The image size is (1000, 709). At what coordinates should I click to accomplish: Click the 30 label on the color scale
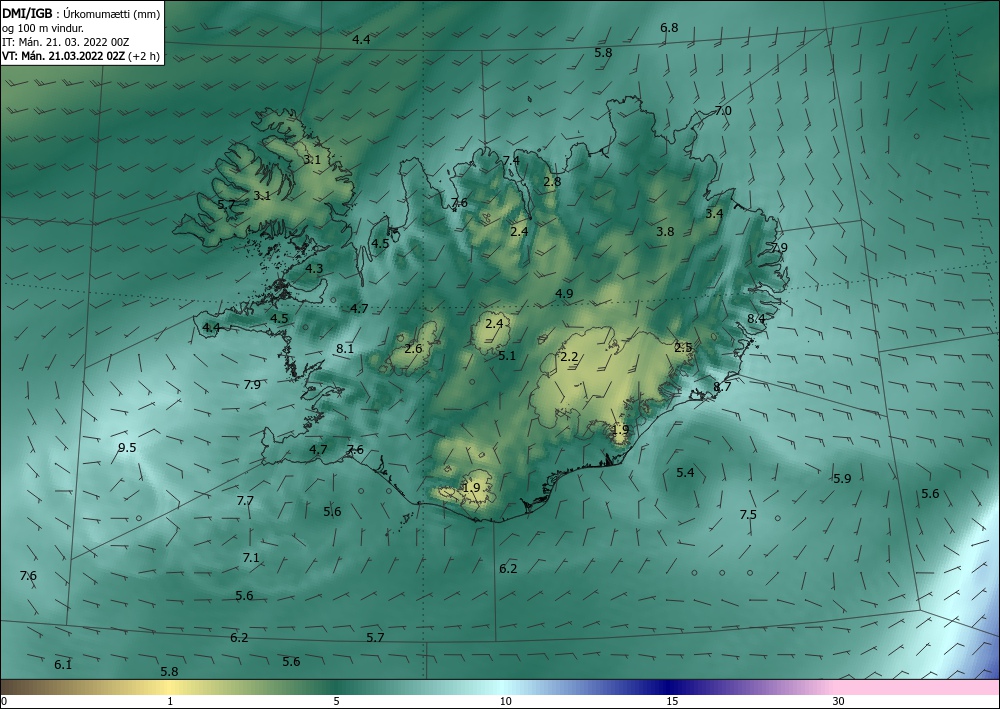tap(839, 702)
